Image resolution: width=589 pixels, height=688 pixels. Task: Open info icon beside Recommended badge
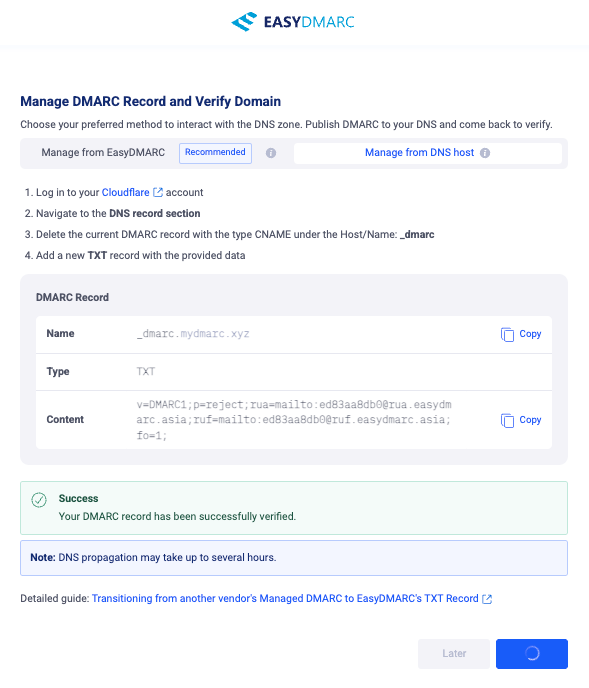point(271,153)
